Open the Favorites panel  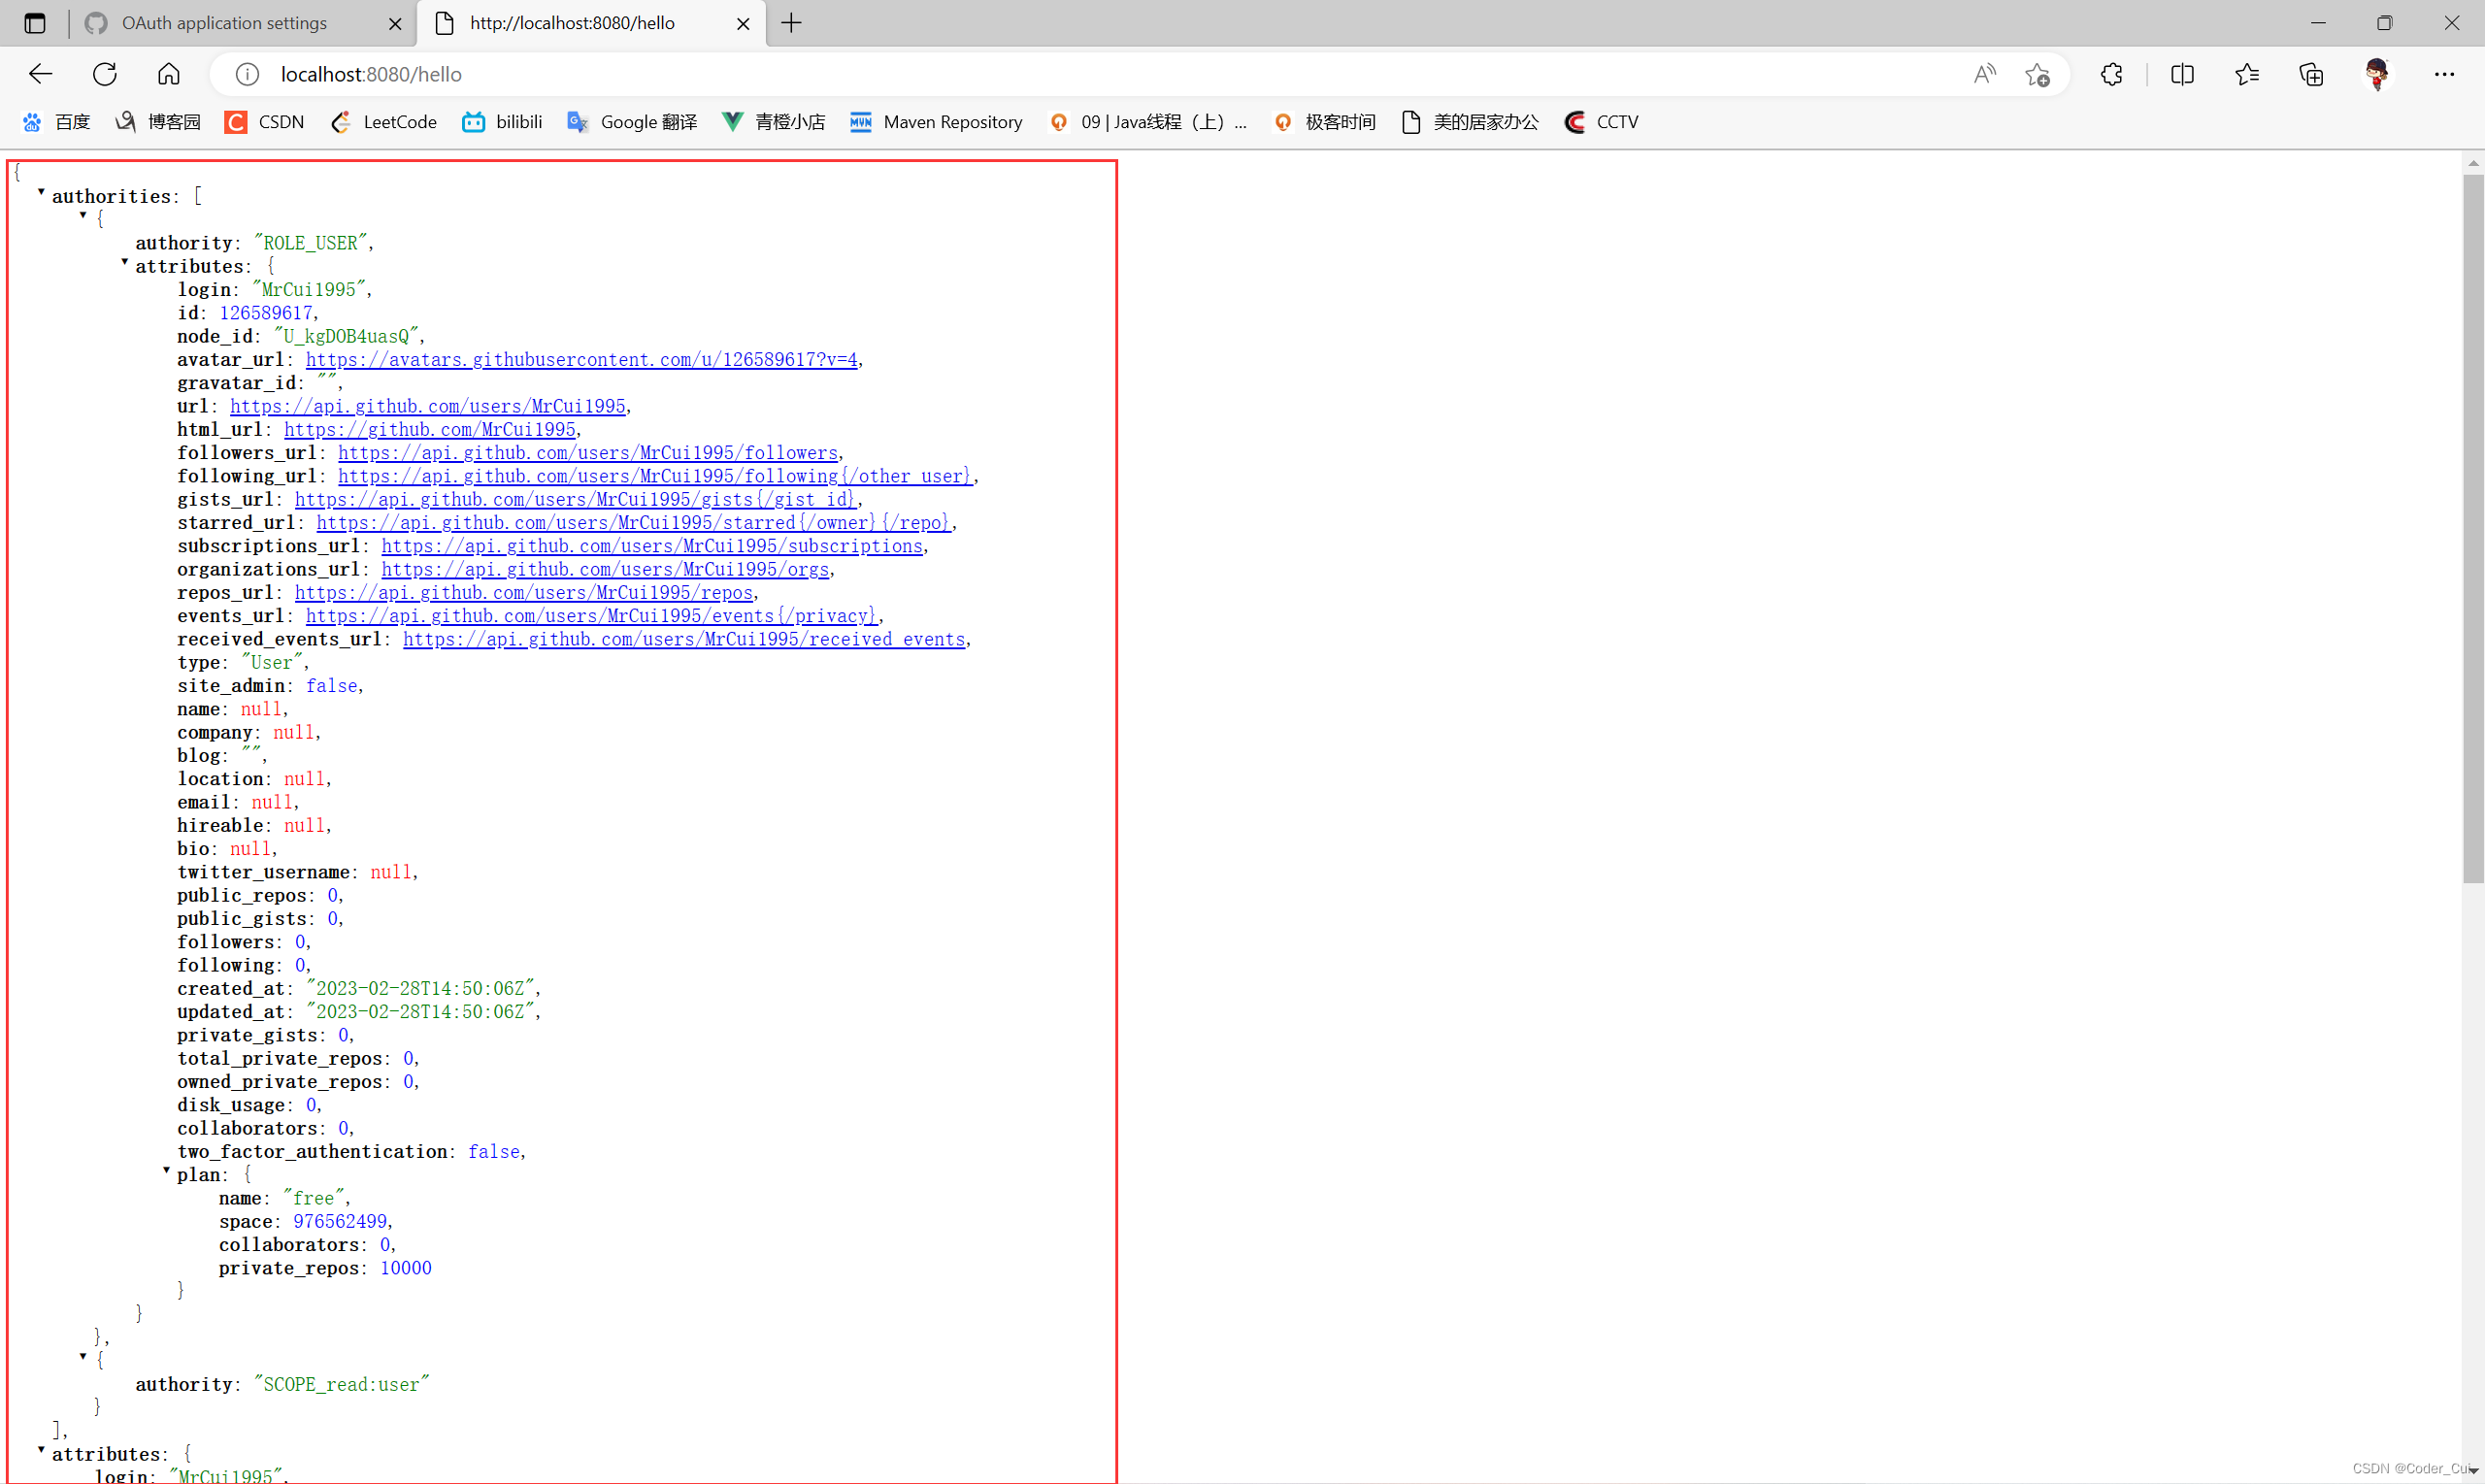pos(2247,74)
